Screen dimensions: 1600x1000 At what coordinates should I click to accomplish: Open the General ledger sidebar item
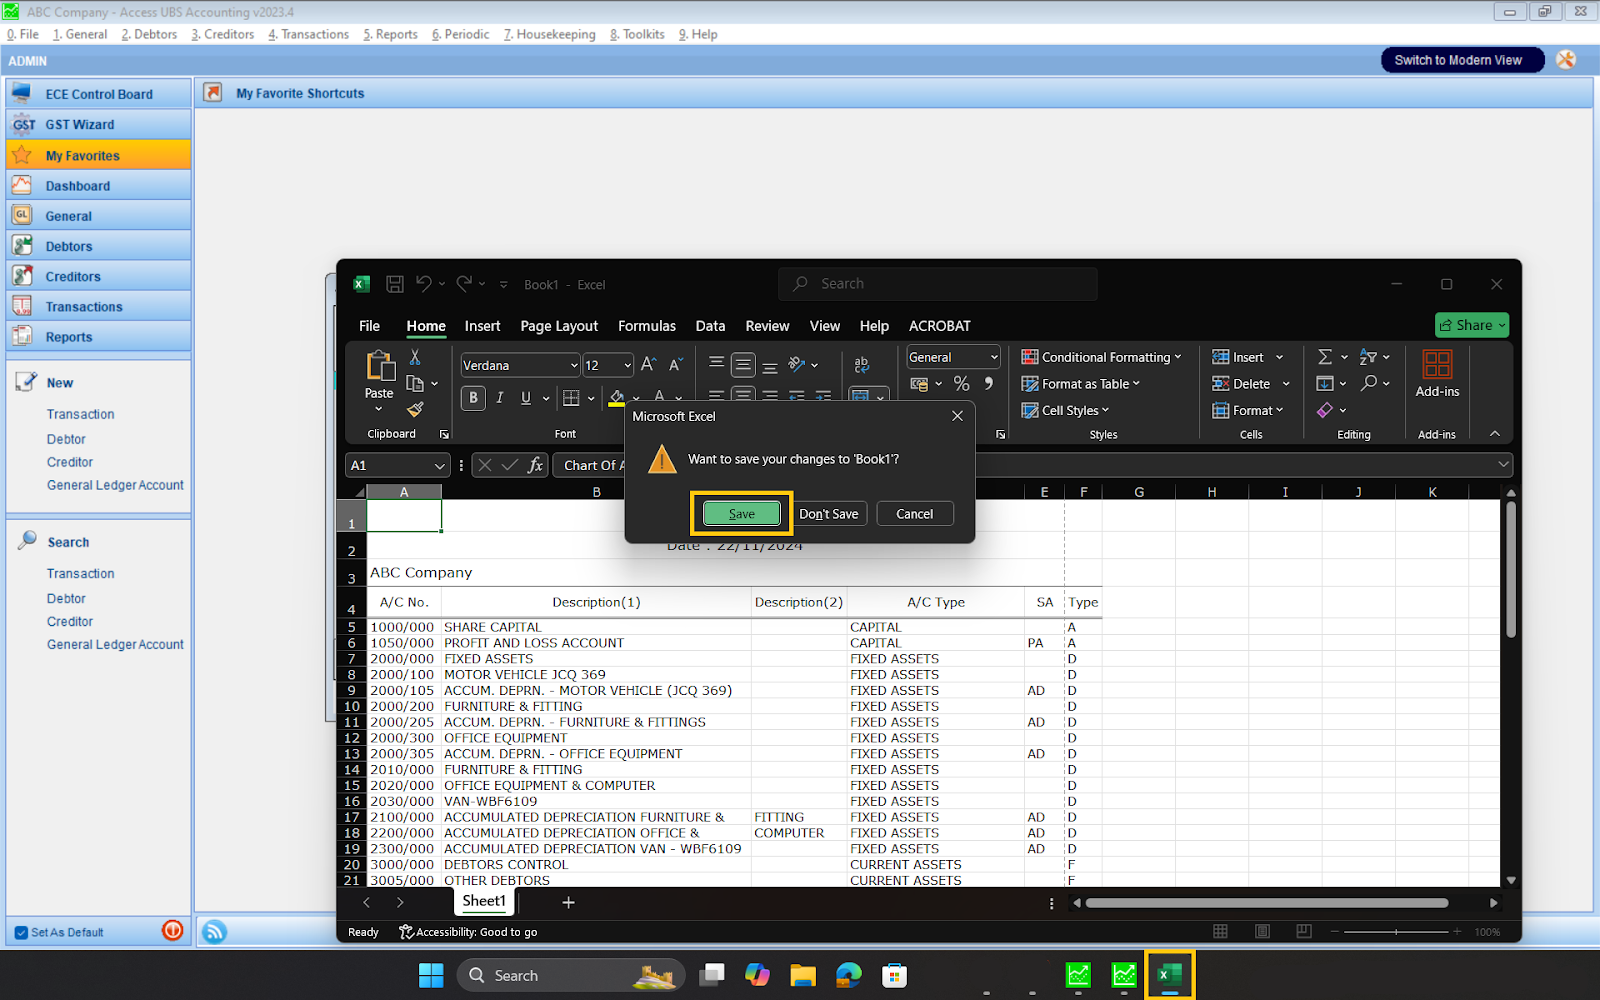pyautogui.click(x=98, y=216)
